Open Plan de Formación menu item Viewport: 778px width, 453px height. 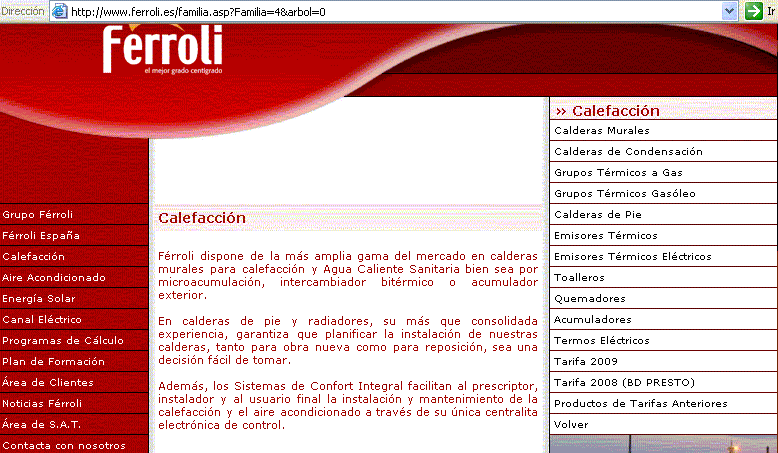coord(54,361)
